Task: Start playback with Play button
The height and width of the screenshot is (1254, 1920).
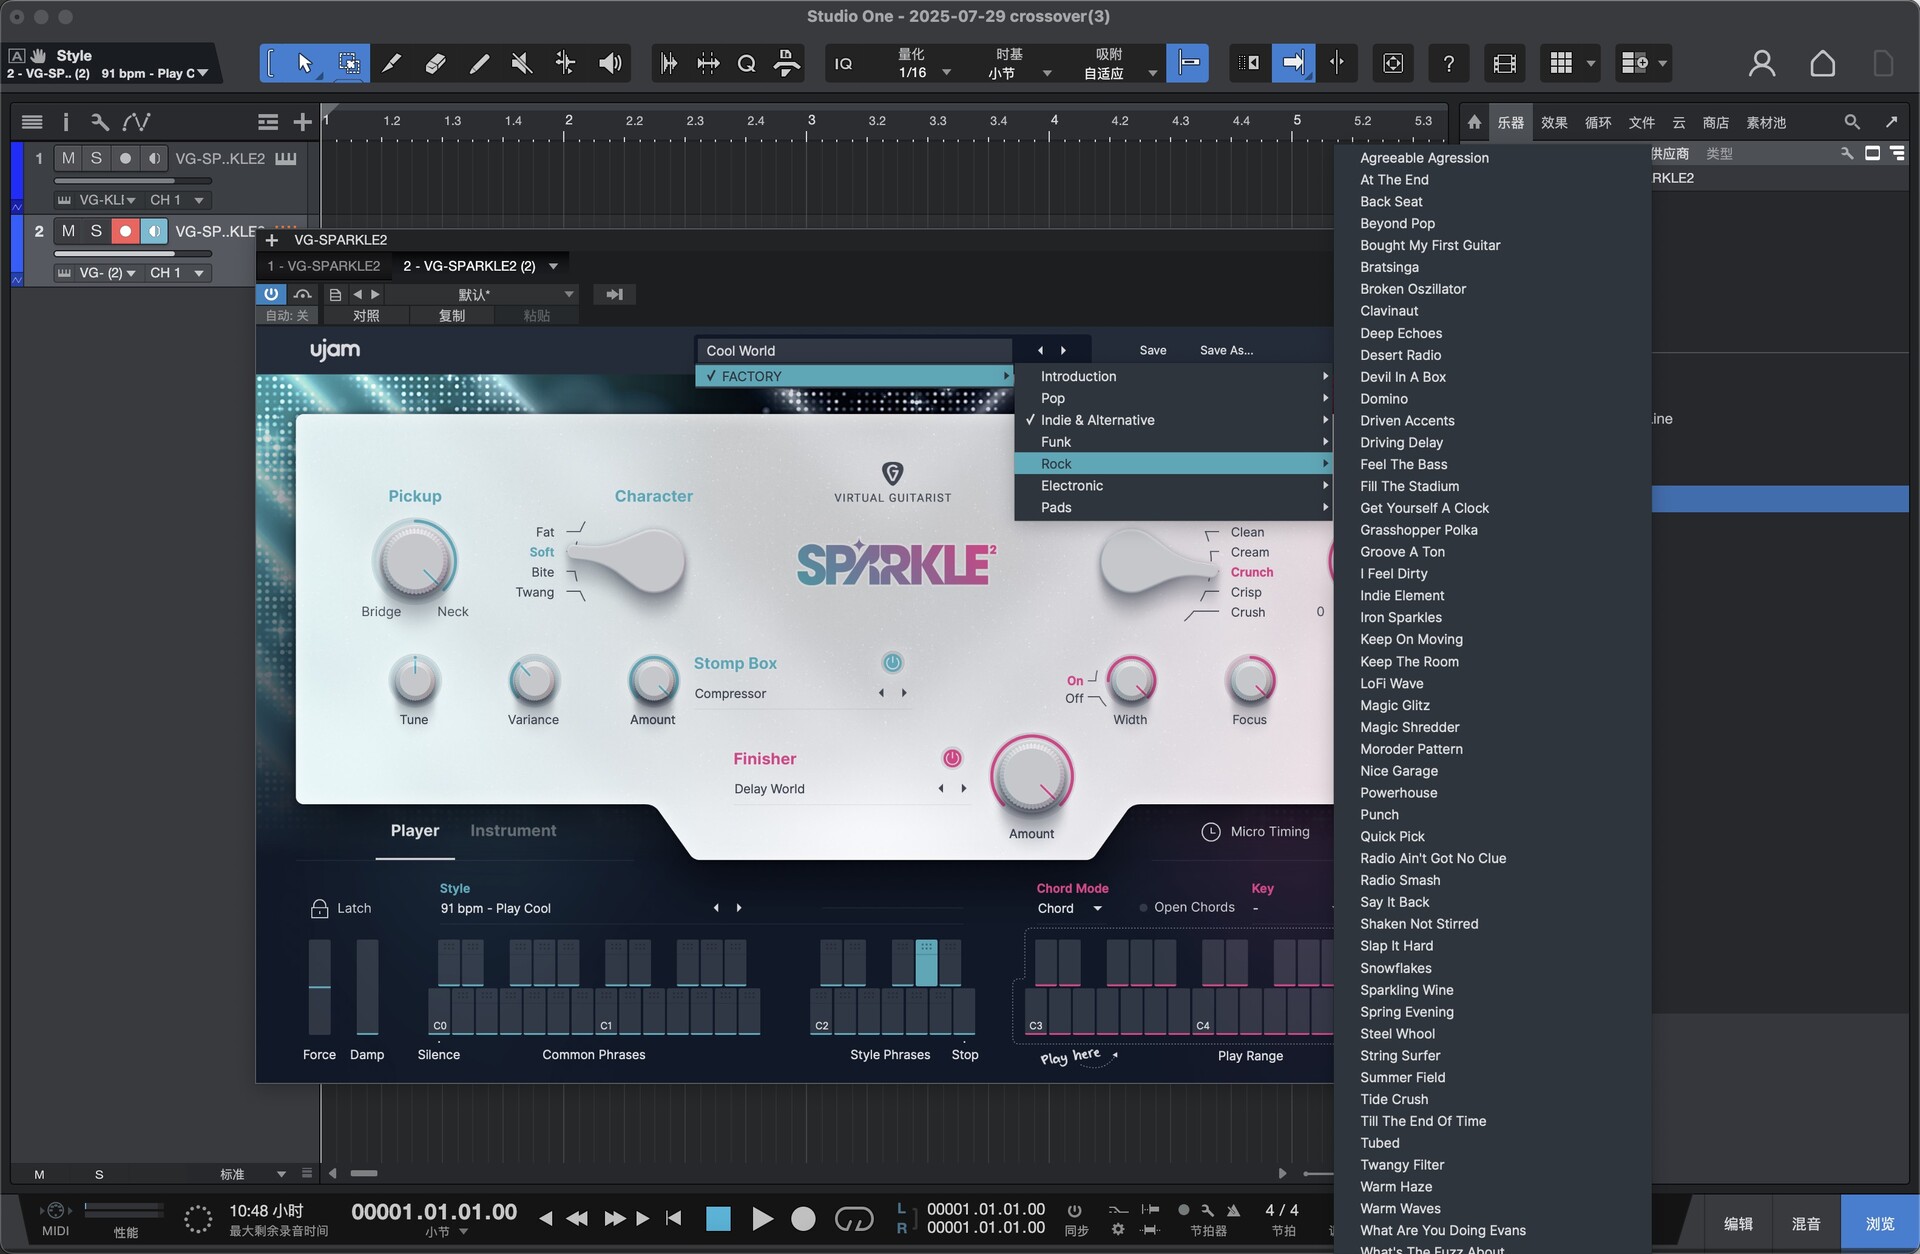Action: 761,1218
